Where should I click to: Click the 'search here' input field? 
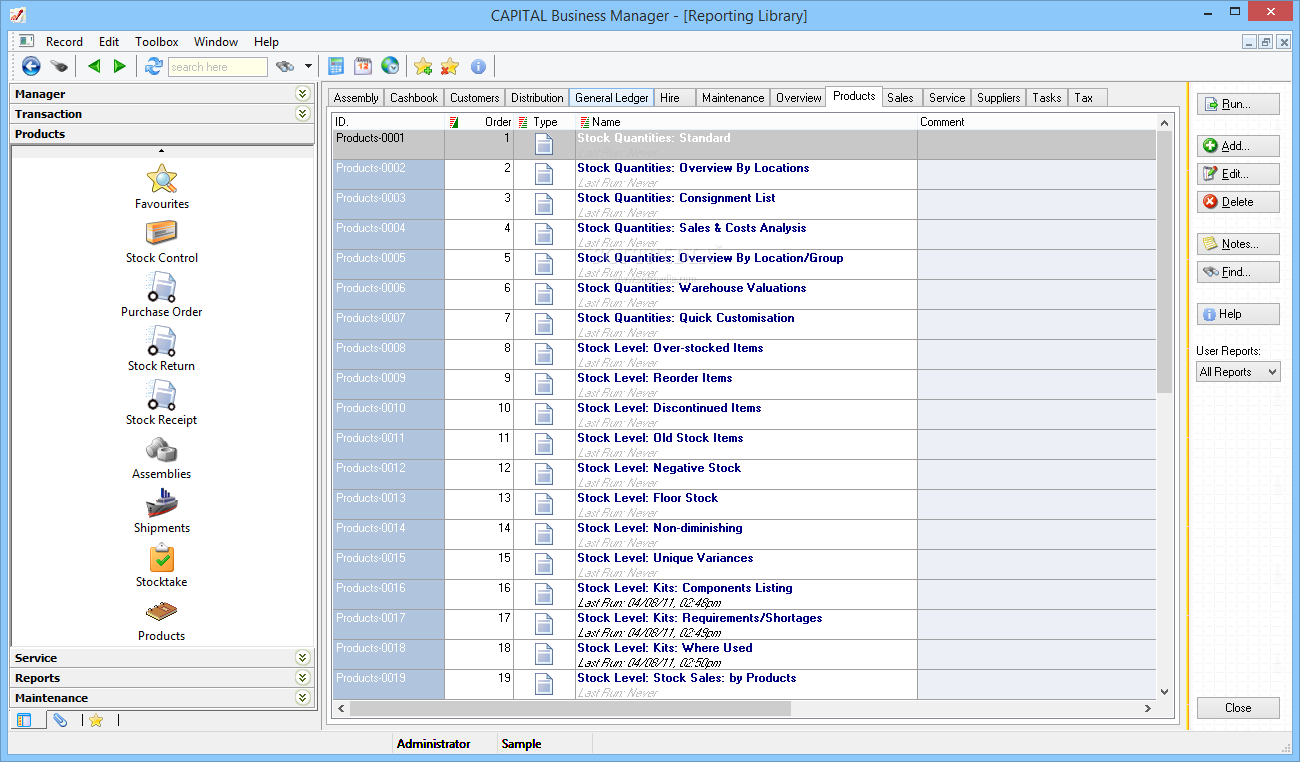pyautogui.click(x=218, y=67)
